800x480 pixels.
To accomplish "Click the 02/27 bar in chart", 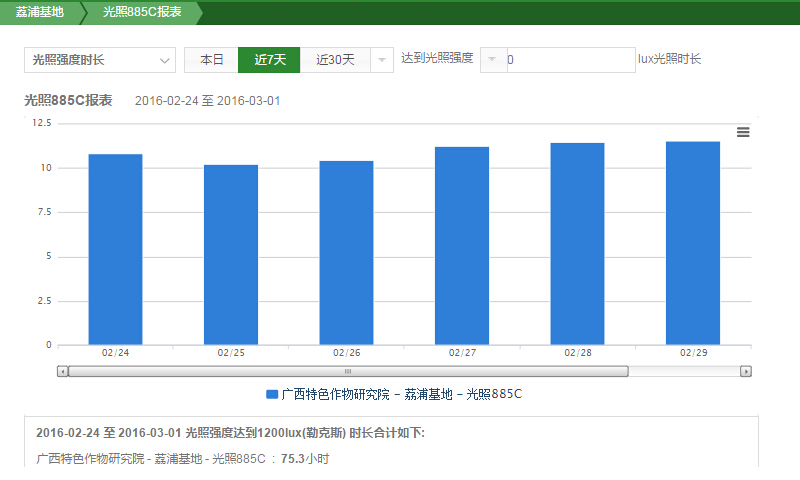I will [462, 246].
